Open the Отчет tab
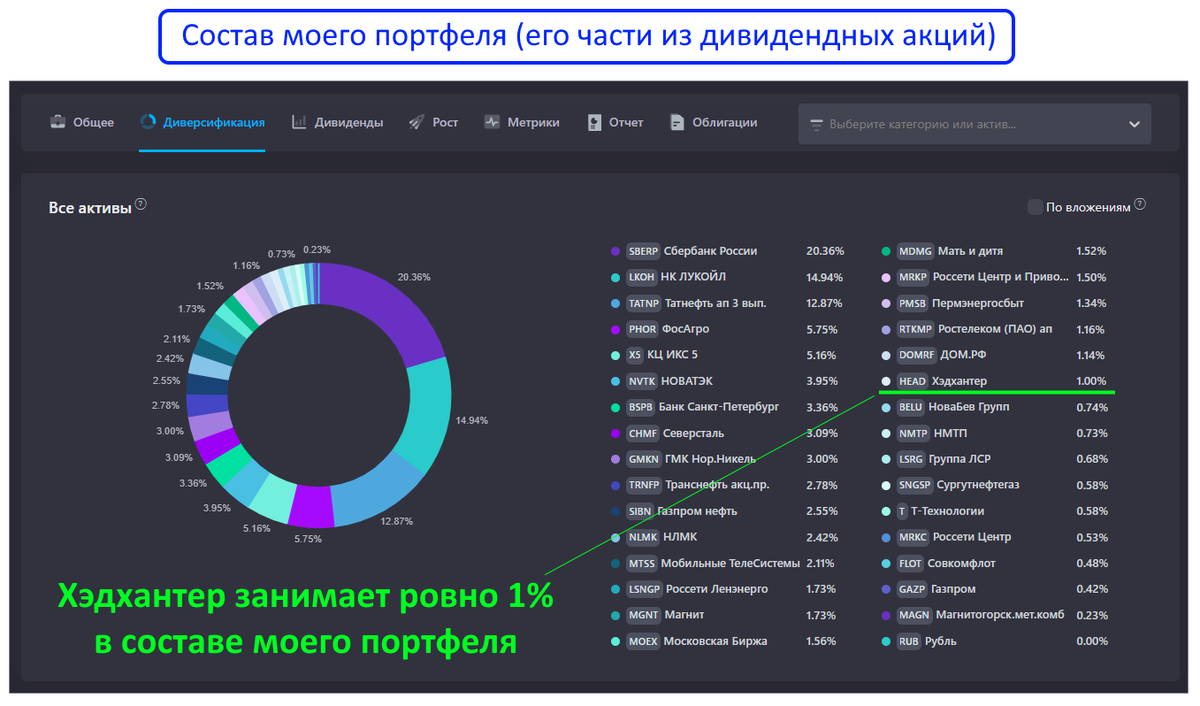The width and height of the screenshot is (1200, 706). click(x=616, y=123)
